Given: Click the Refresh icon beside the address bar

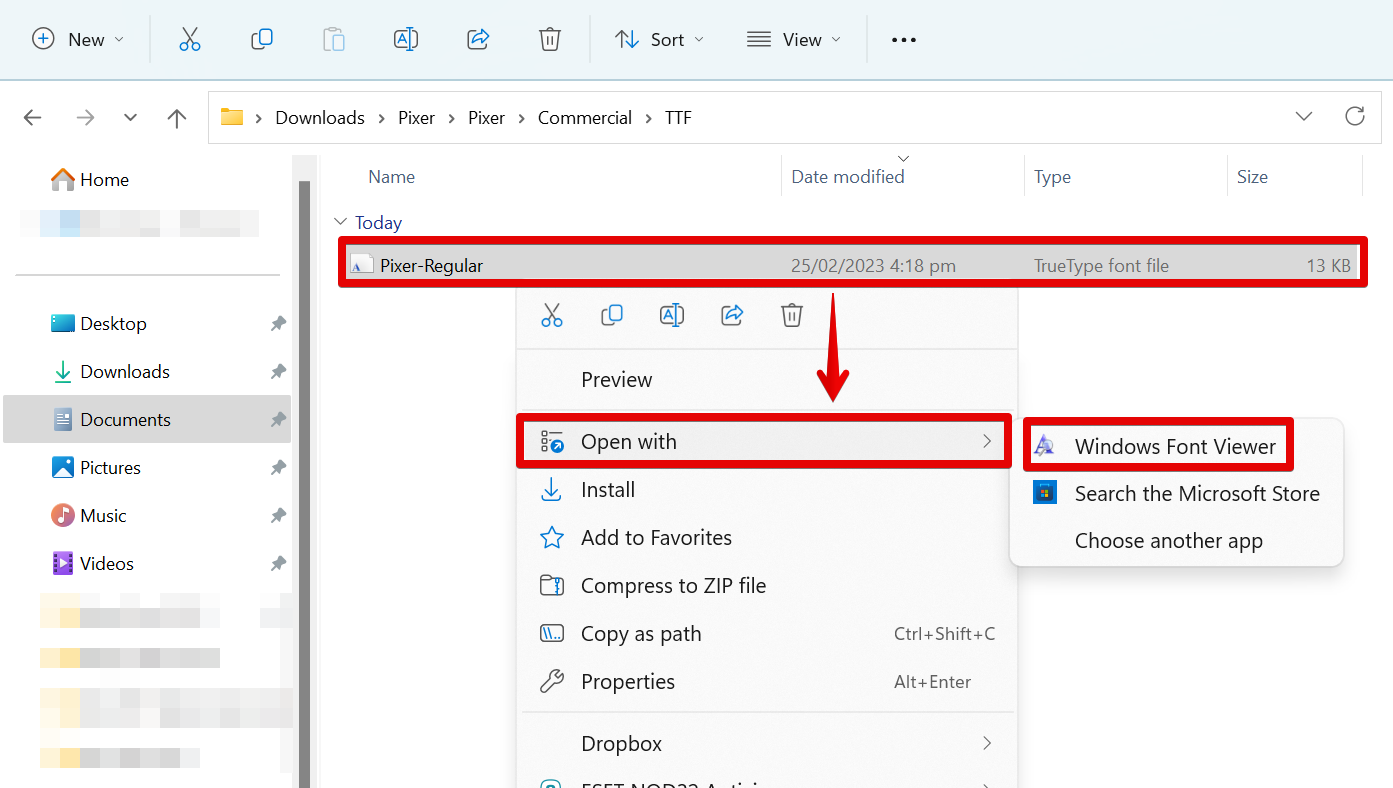Looking at the screenshot, I should click(1354, 117).
